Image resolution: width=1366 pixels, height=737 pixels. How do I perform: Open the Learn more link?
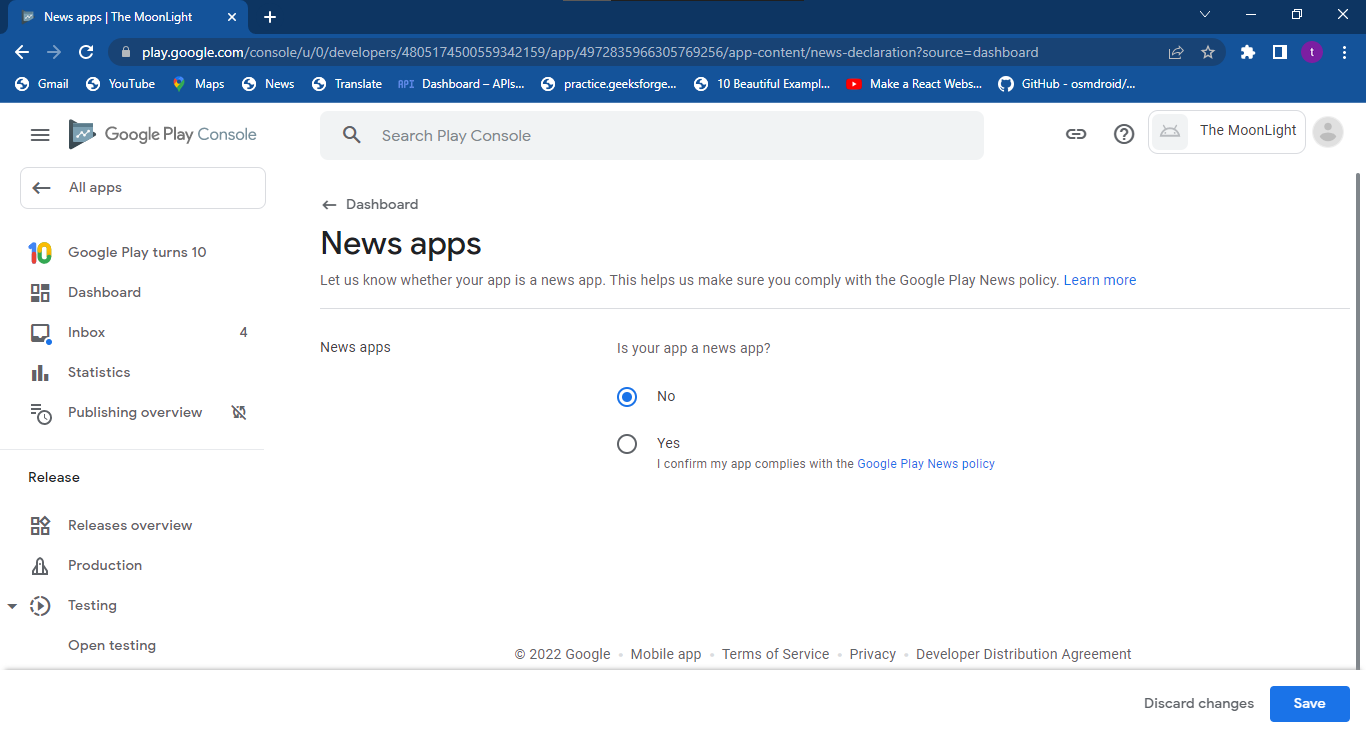[1100, 280]
